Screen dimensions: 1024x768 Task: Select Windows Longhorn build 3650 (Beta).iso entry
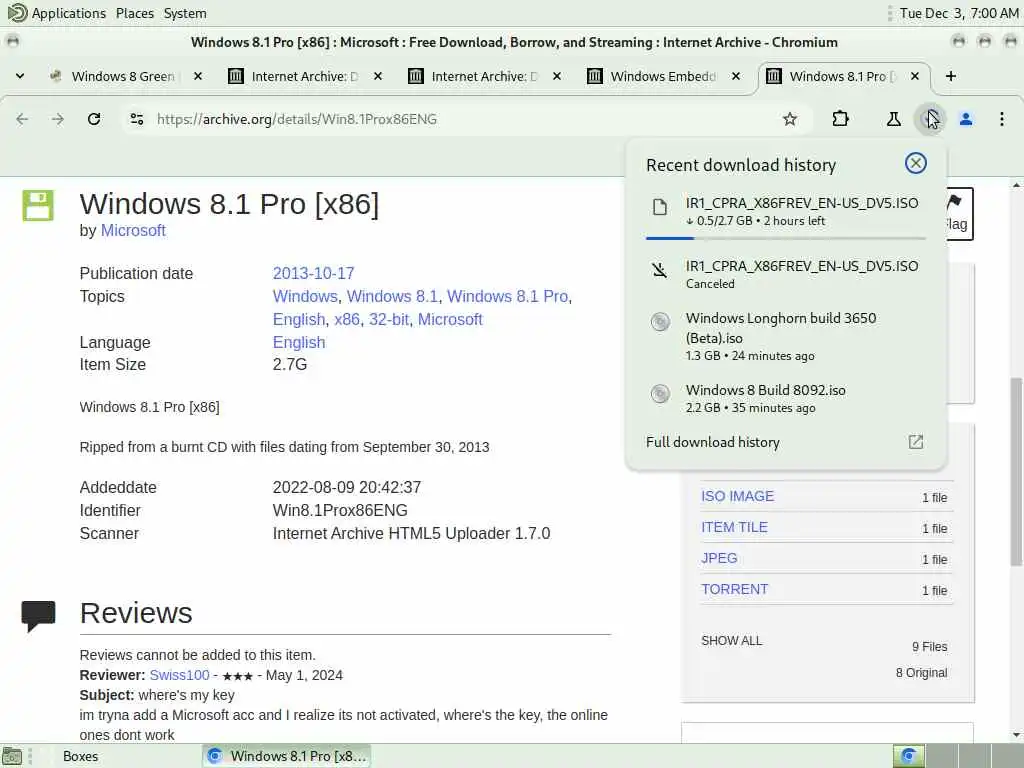(x=786, y=336)
